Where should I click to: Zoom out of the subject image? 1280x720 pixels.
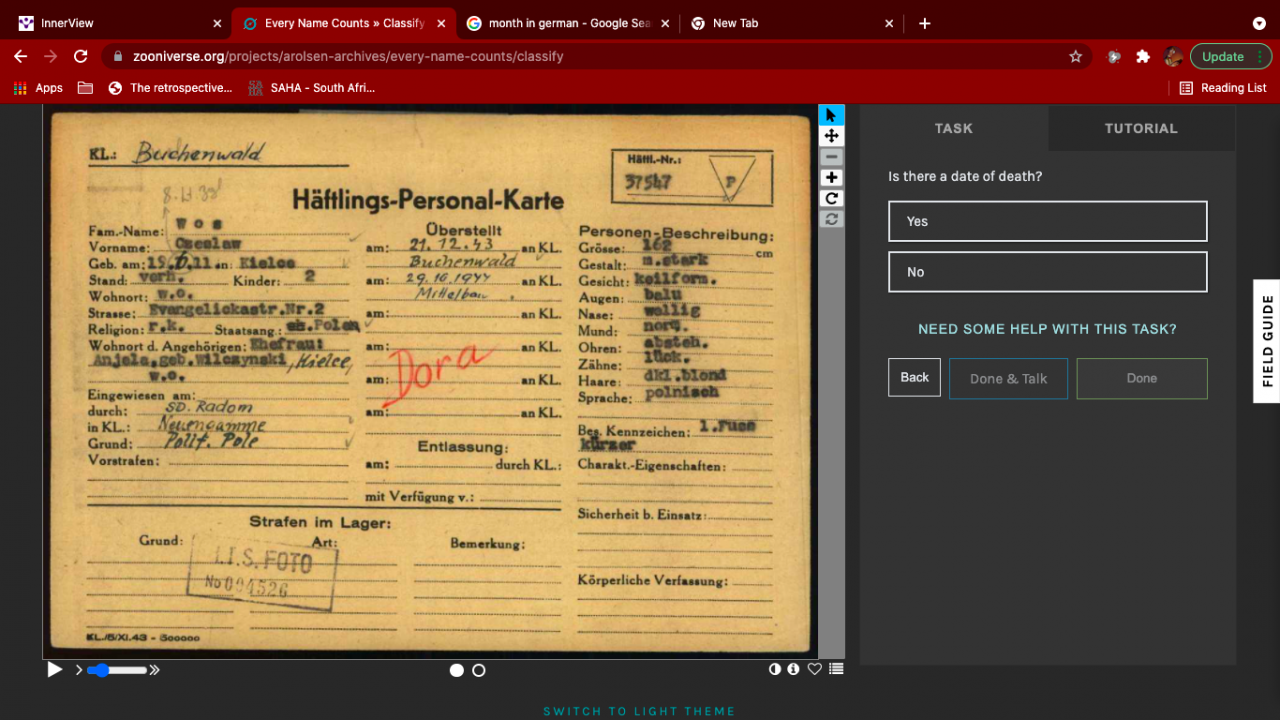[x=831, y=157]
